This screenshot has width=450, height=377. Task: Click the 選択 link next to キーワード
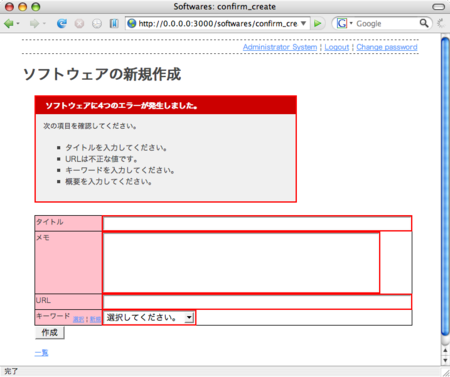tap(78, 319)
